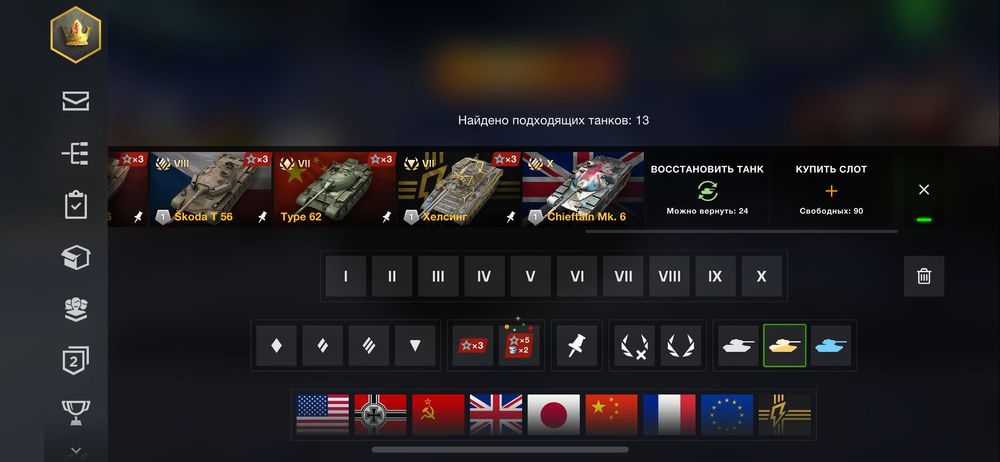Filter by the Soviet Union flag
This screenshot has width=1000, height=462.
click(438, 415)
